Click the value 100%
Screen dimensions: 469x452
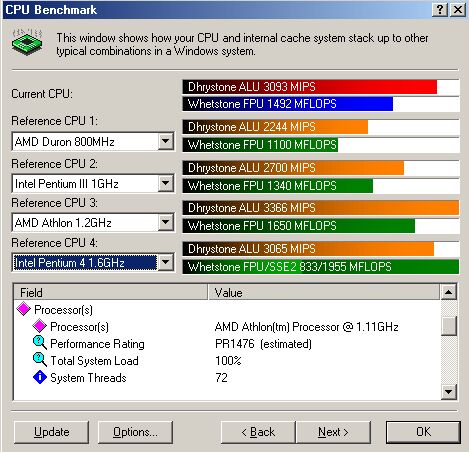coord(228,361)
